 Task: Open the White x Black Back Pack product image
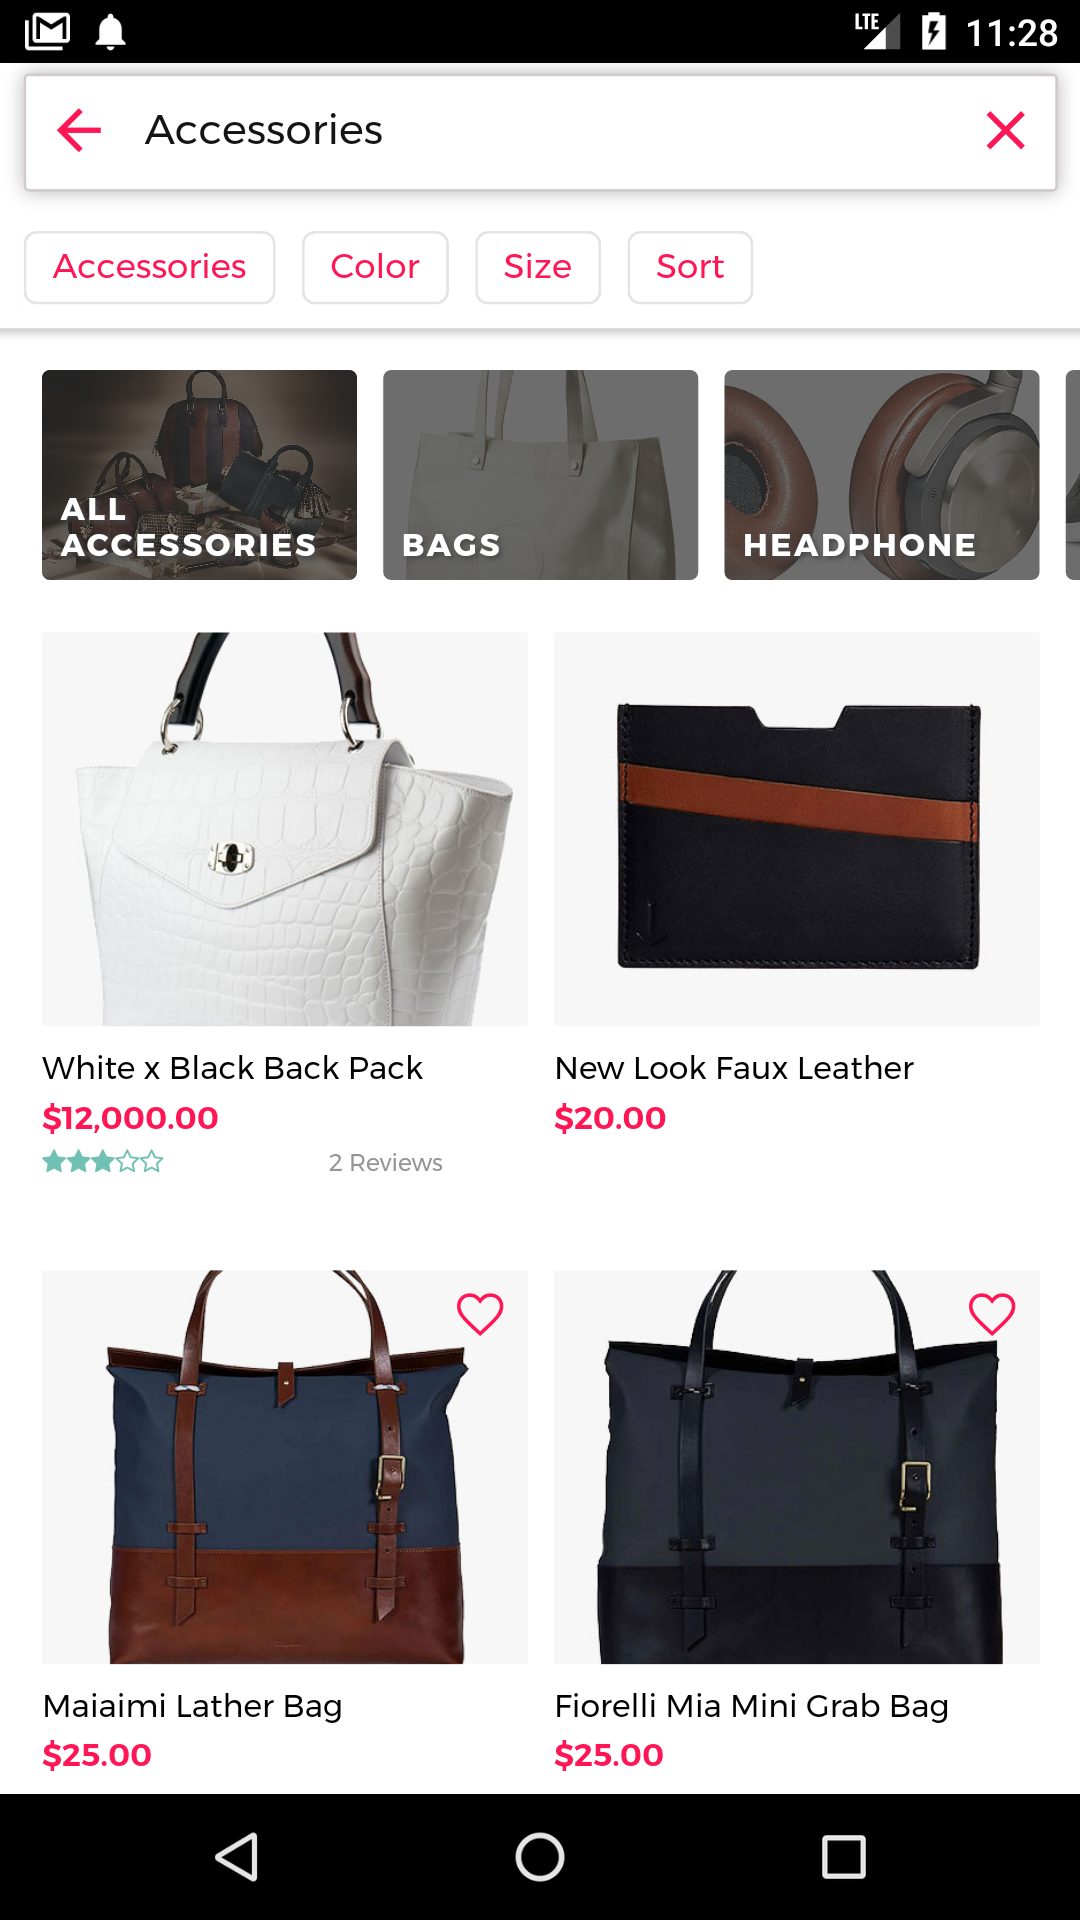point(284,829)
